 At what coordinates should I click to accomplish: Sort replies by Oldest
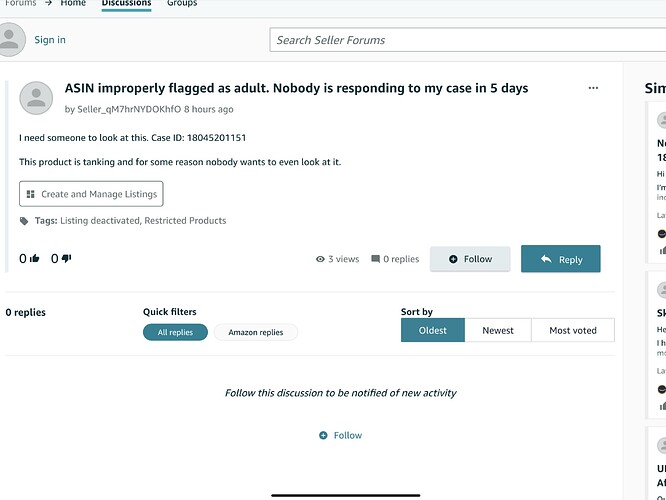click(433, 330)
